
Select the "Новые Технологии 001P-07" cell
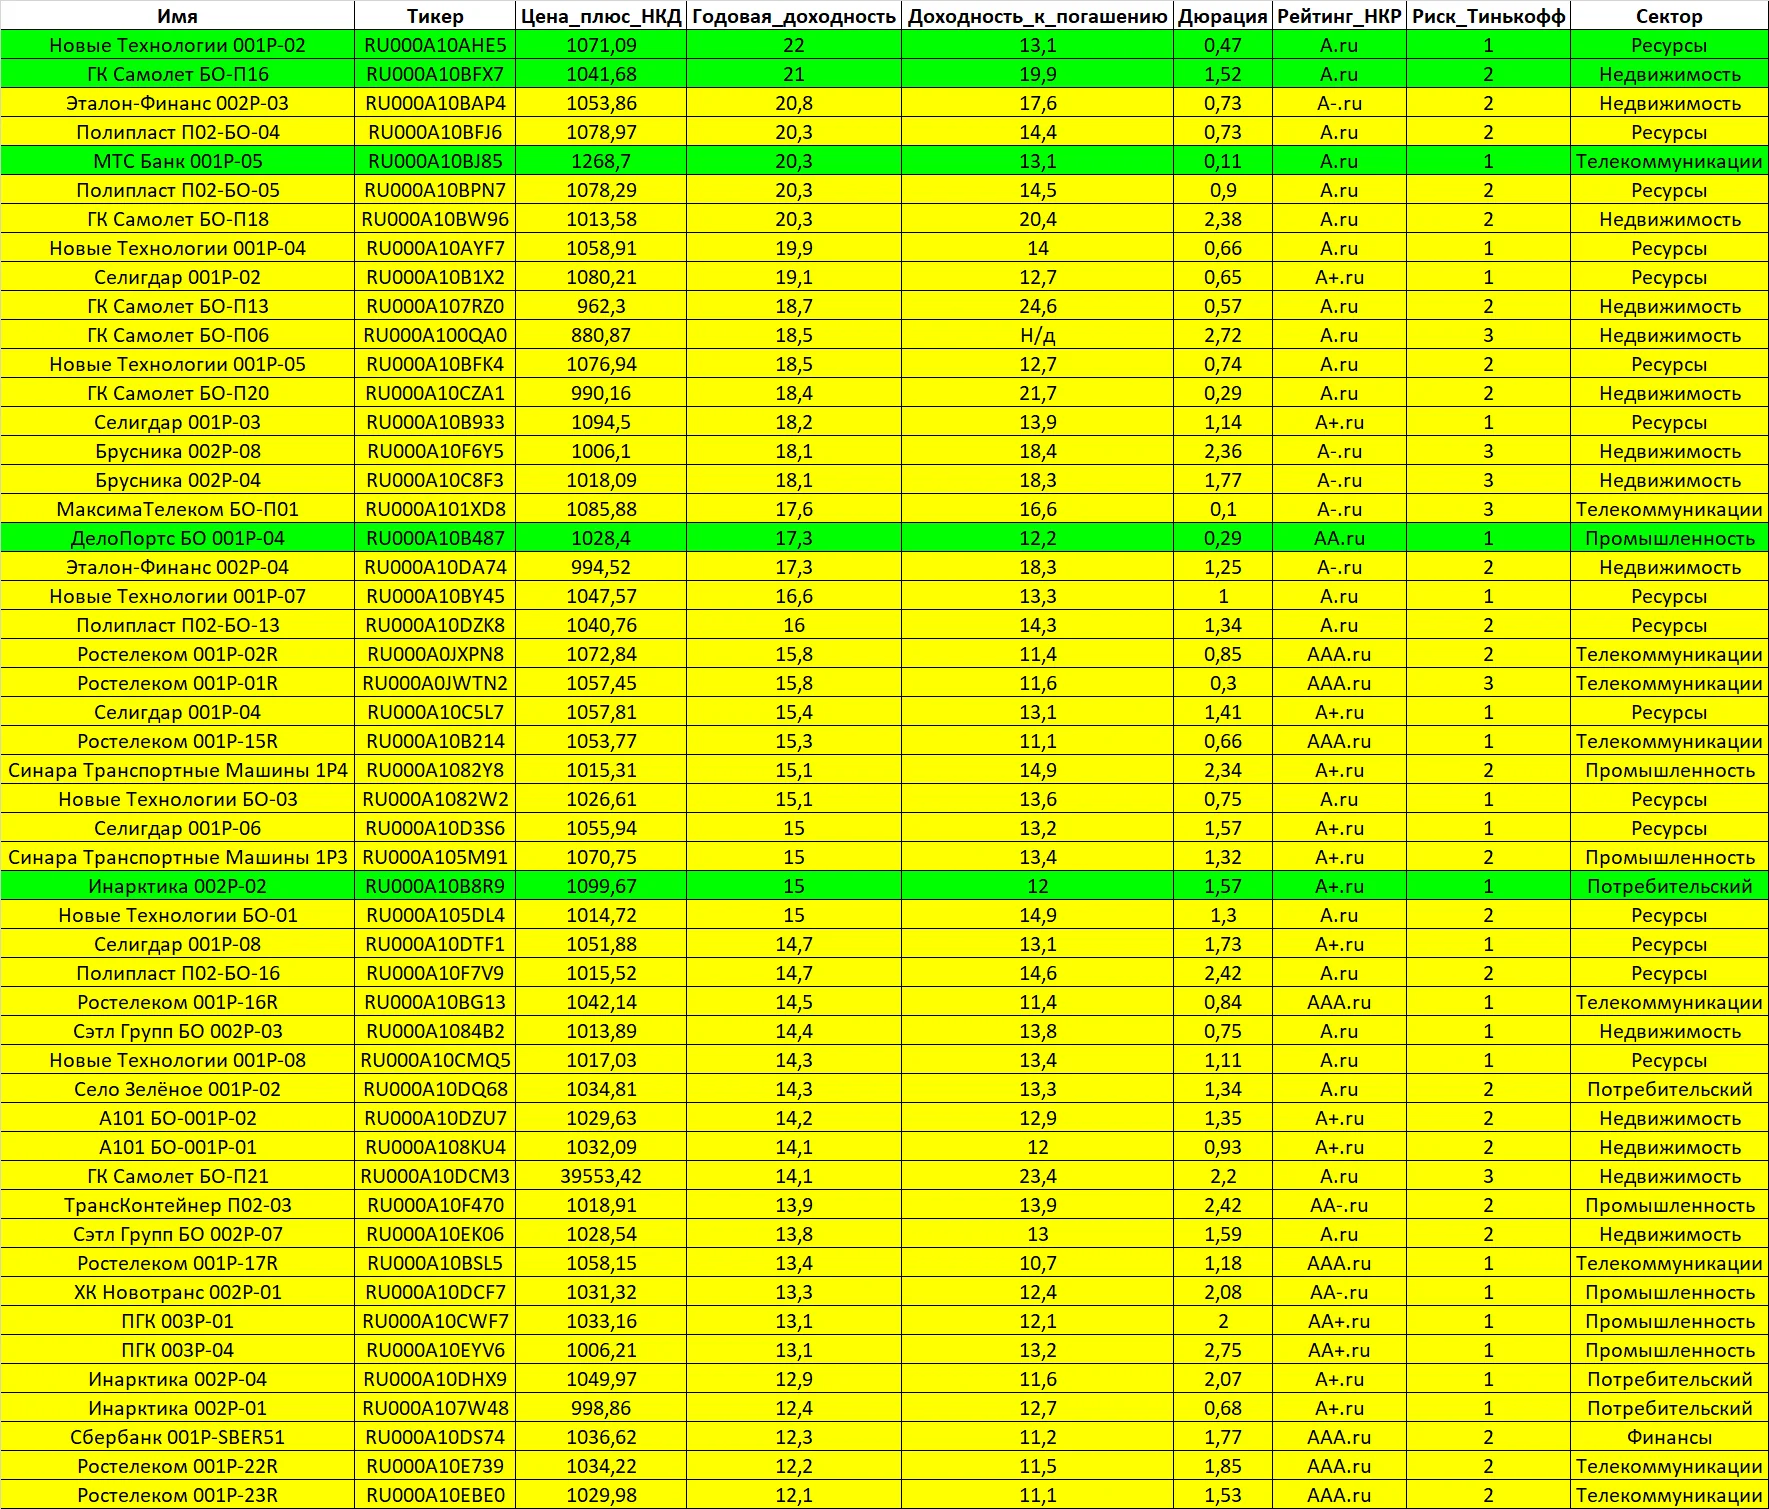(x=178, y=596)
